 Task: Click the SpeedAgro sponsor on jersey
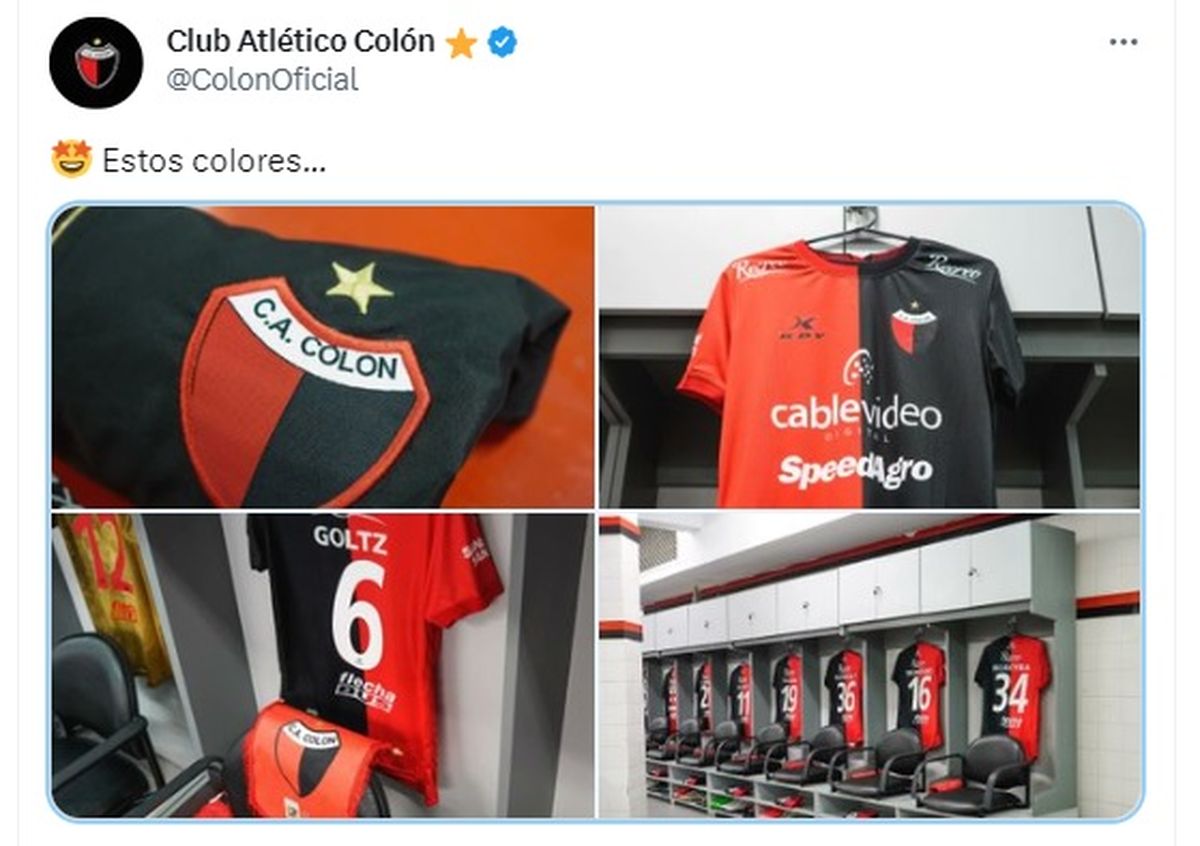click(854, 470)
